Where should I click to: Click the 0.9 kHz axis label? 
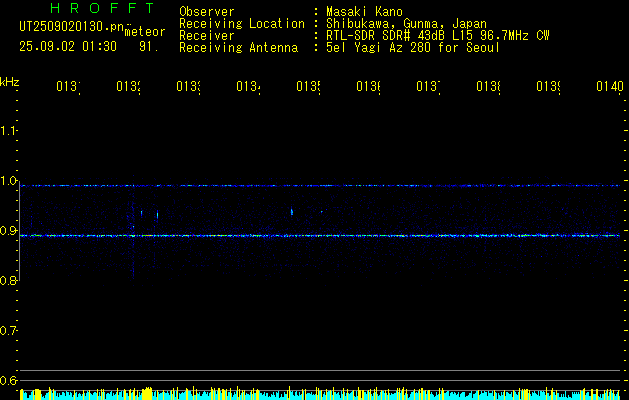pos(8,230)
